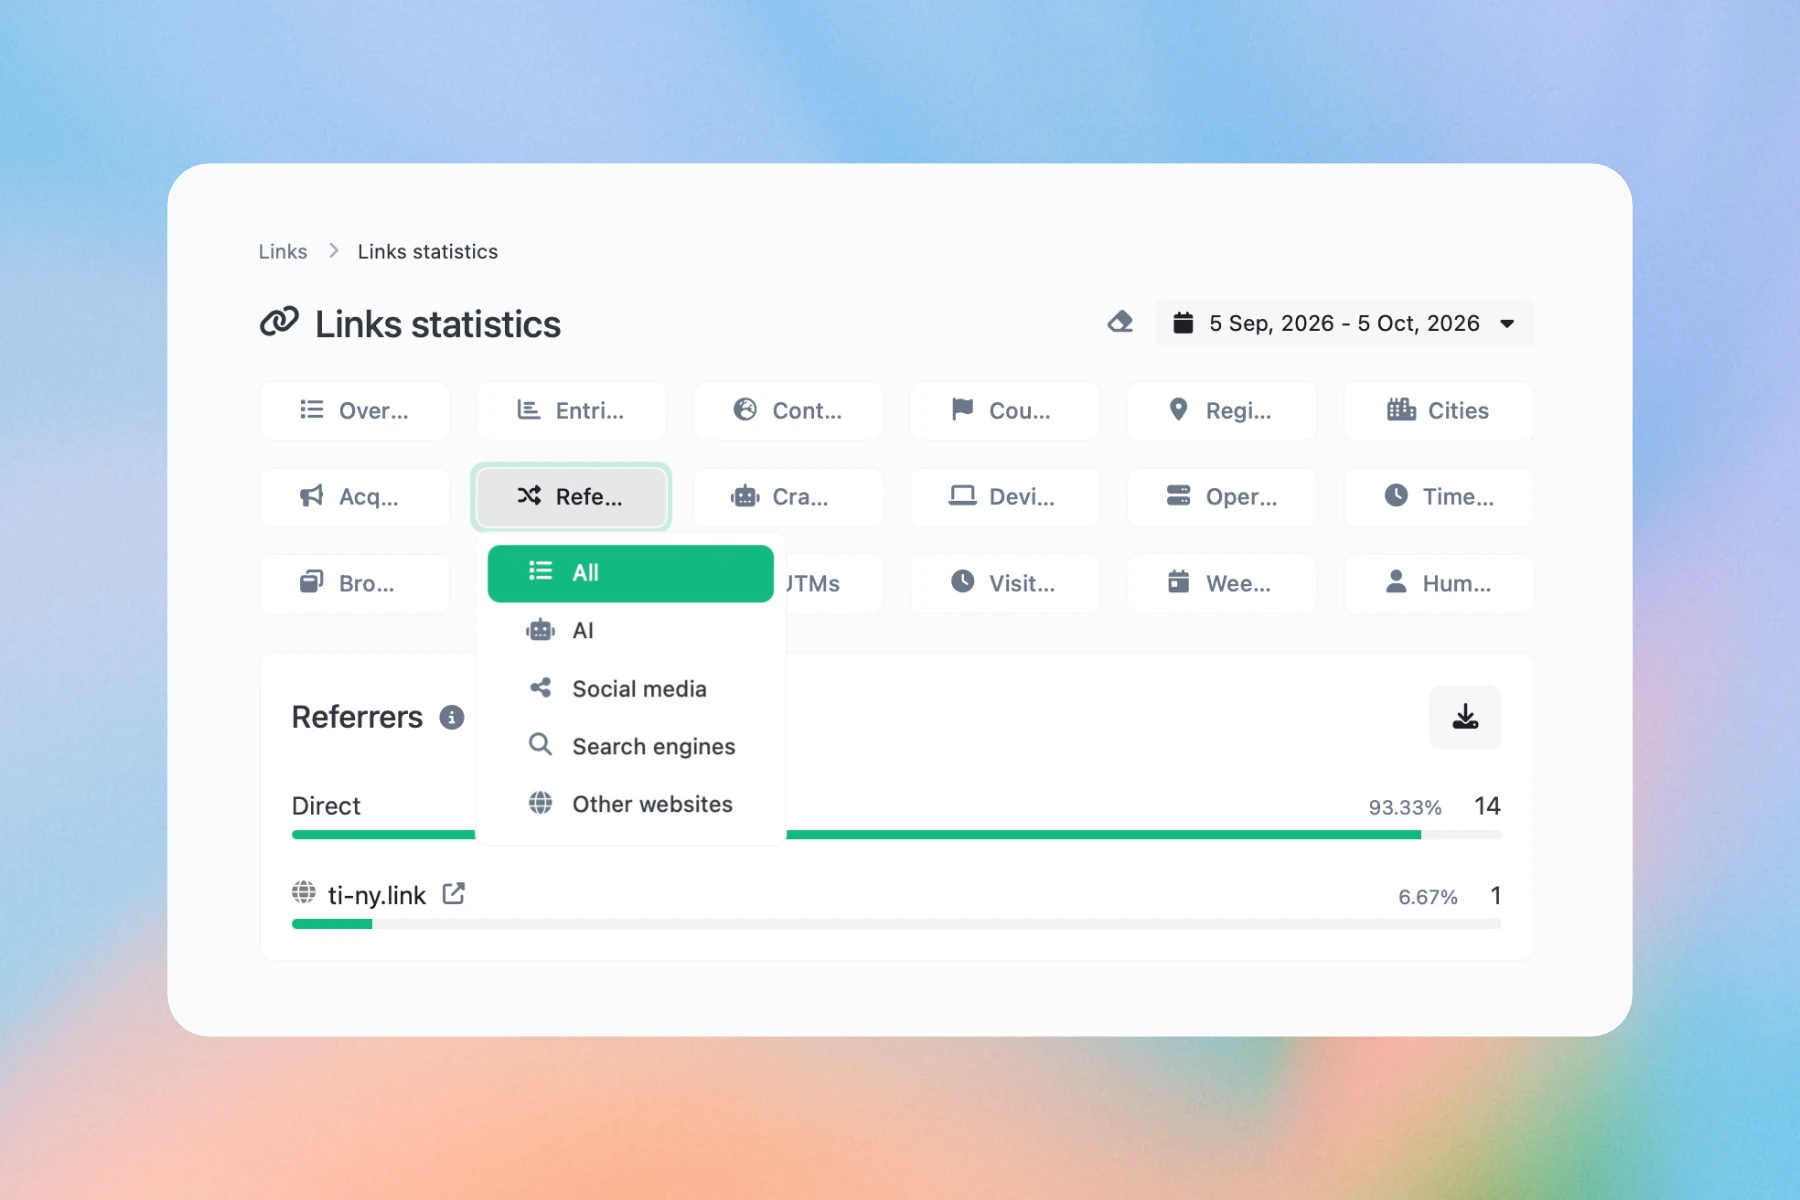Open the Referrers dropdown tab

point(571,497)
